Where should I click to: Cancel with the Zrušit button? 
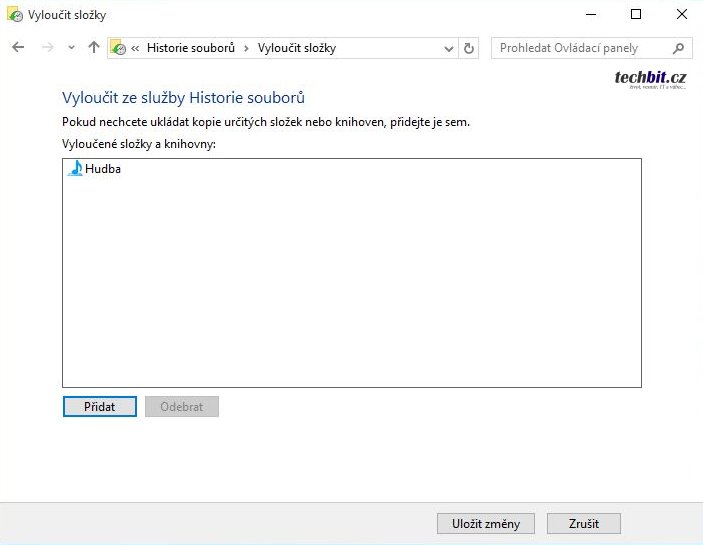pos(584,524)
